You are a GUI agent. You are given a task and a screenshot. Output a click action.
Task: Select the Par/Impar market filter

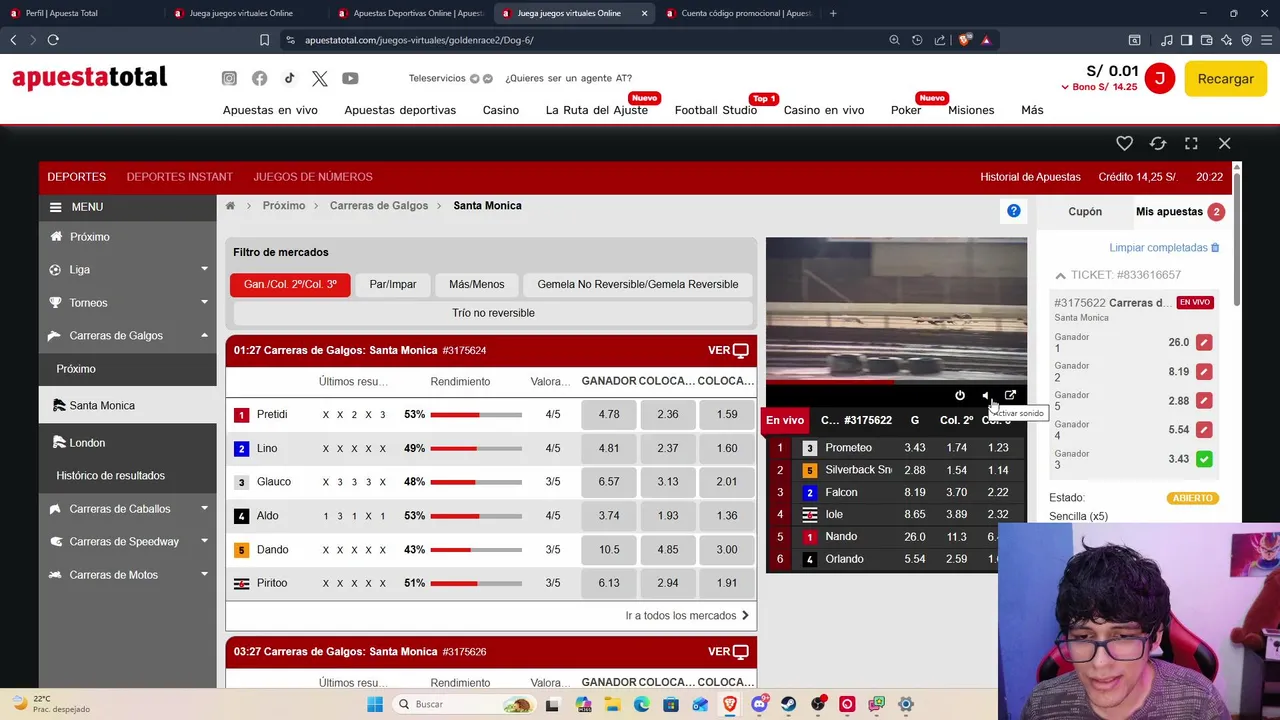pyautogui.click(x=393, y=284)
